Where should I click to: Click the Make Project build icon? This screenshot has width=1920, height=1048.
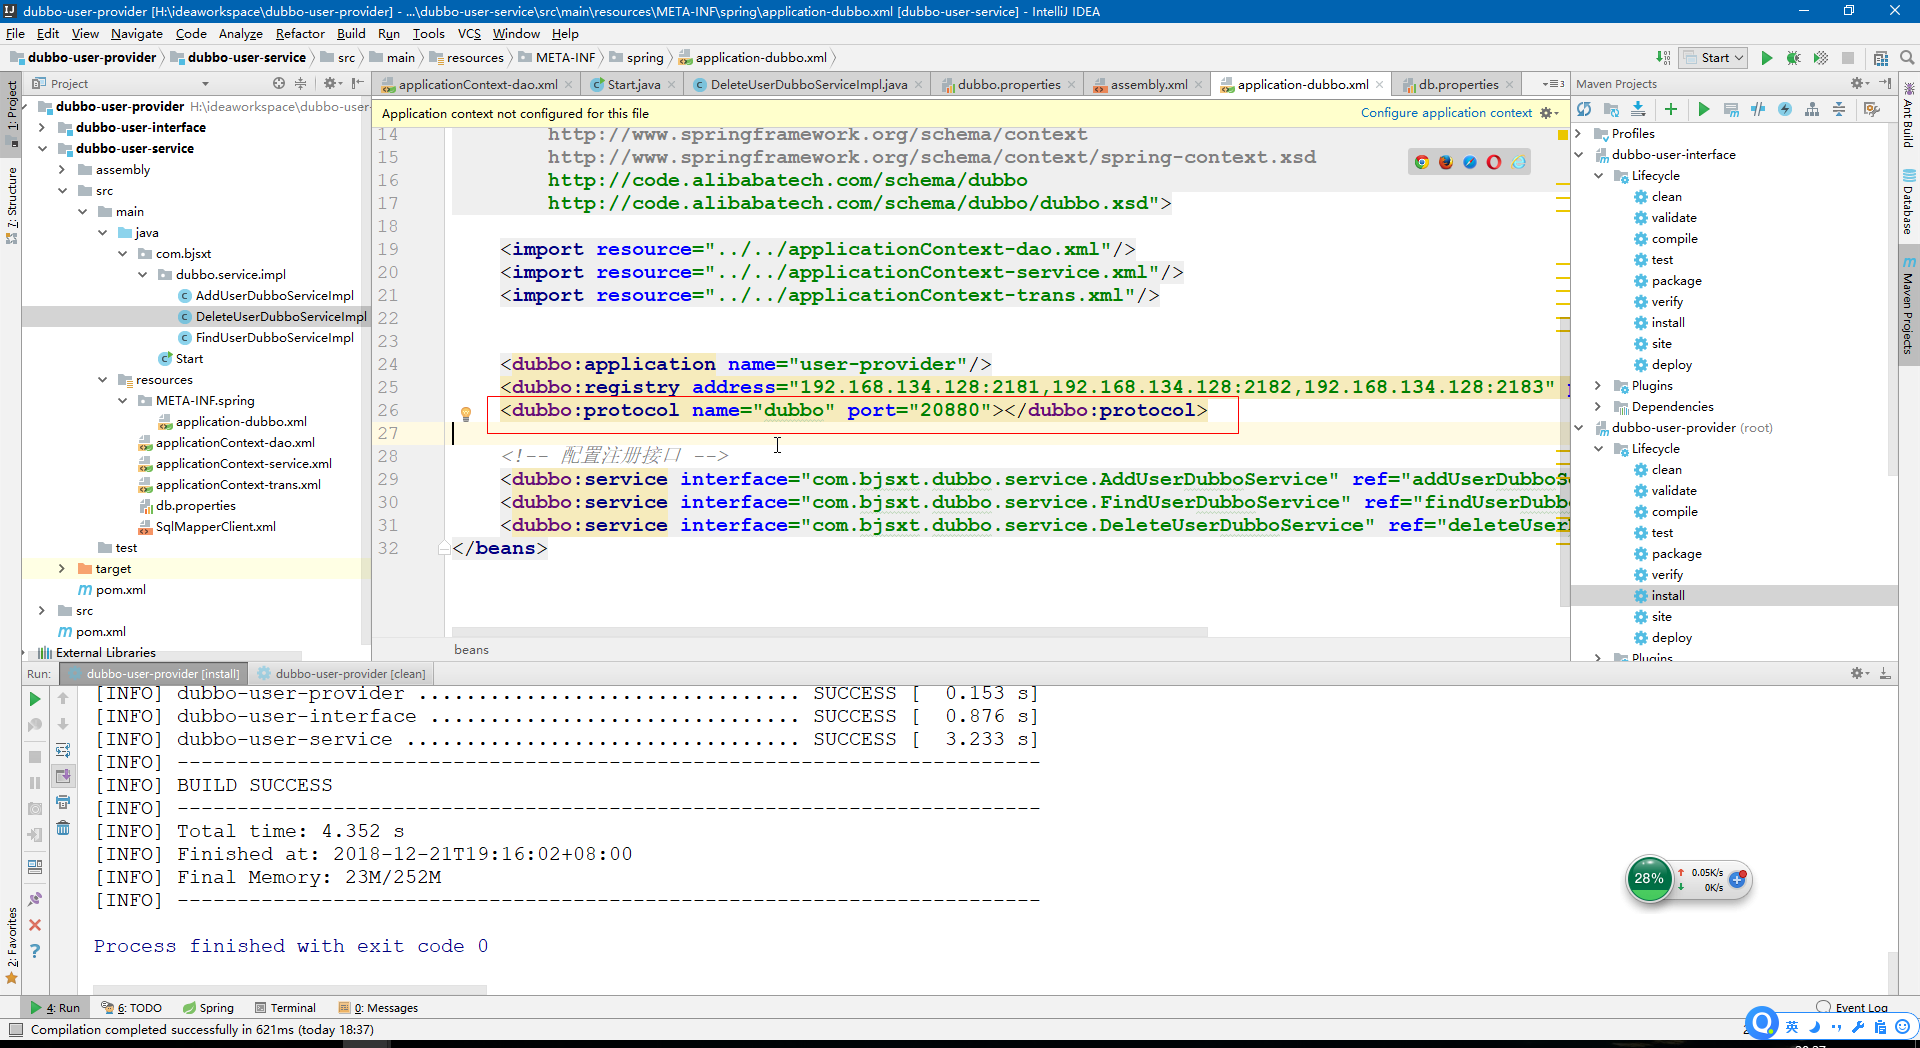1662,58
